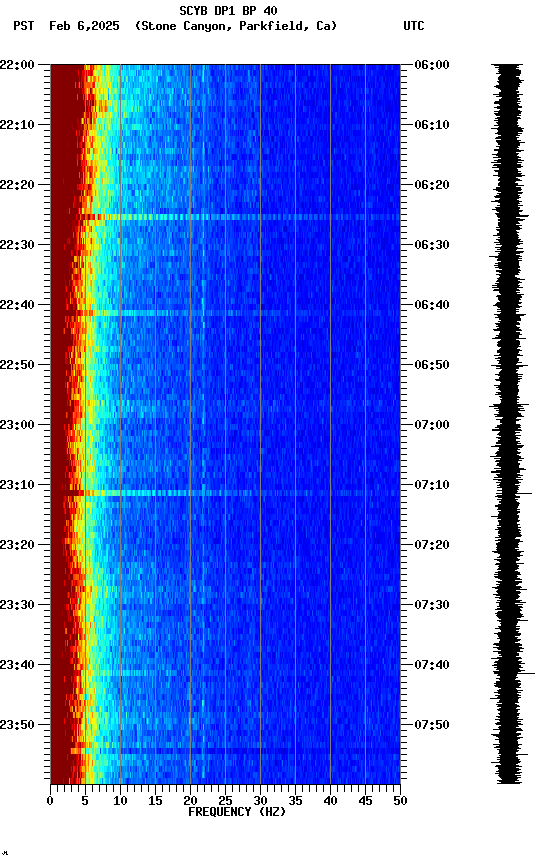Click the "22:40" PST time label
Image resolution: width=552 pixels, height=864 pixels.
17,305
